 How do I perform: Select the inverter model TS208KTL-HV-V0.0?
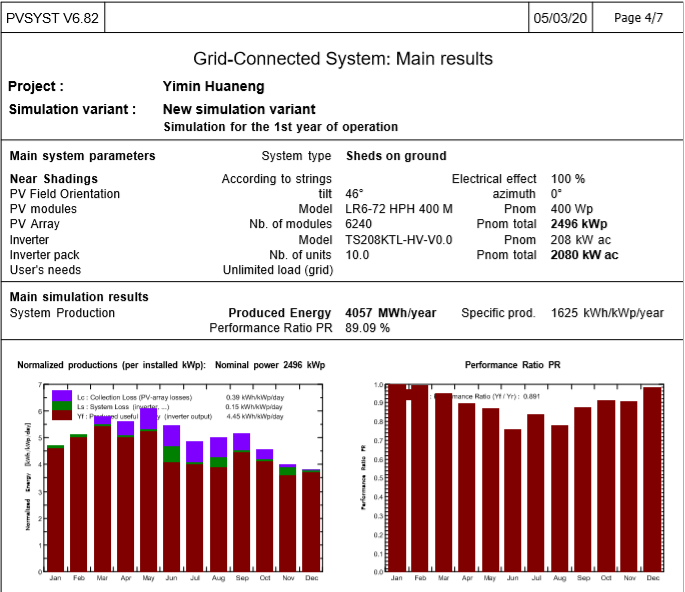click(x=398, y=240)
